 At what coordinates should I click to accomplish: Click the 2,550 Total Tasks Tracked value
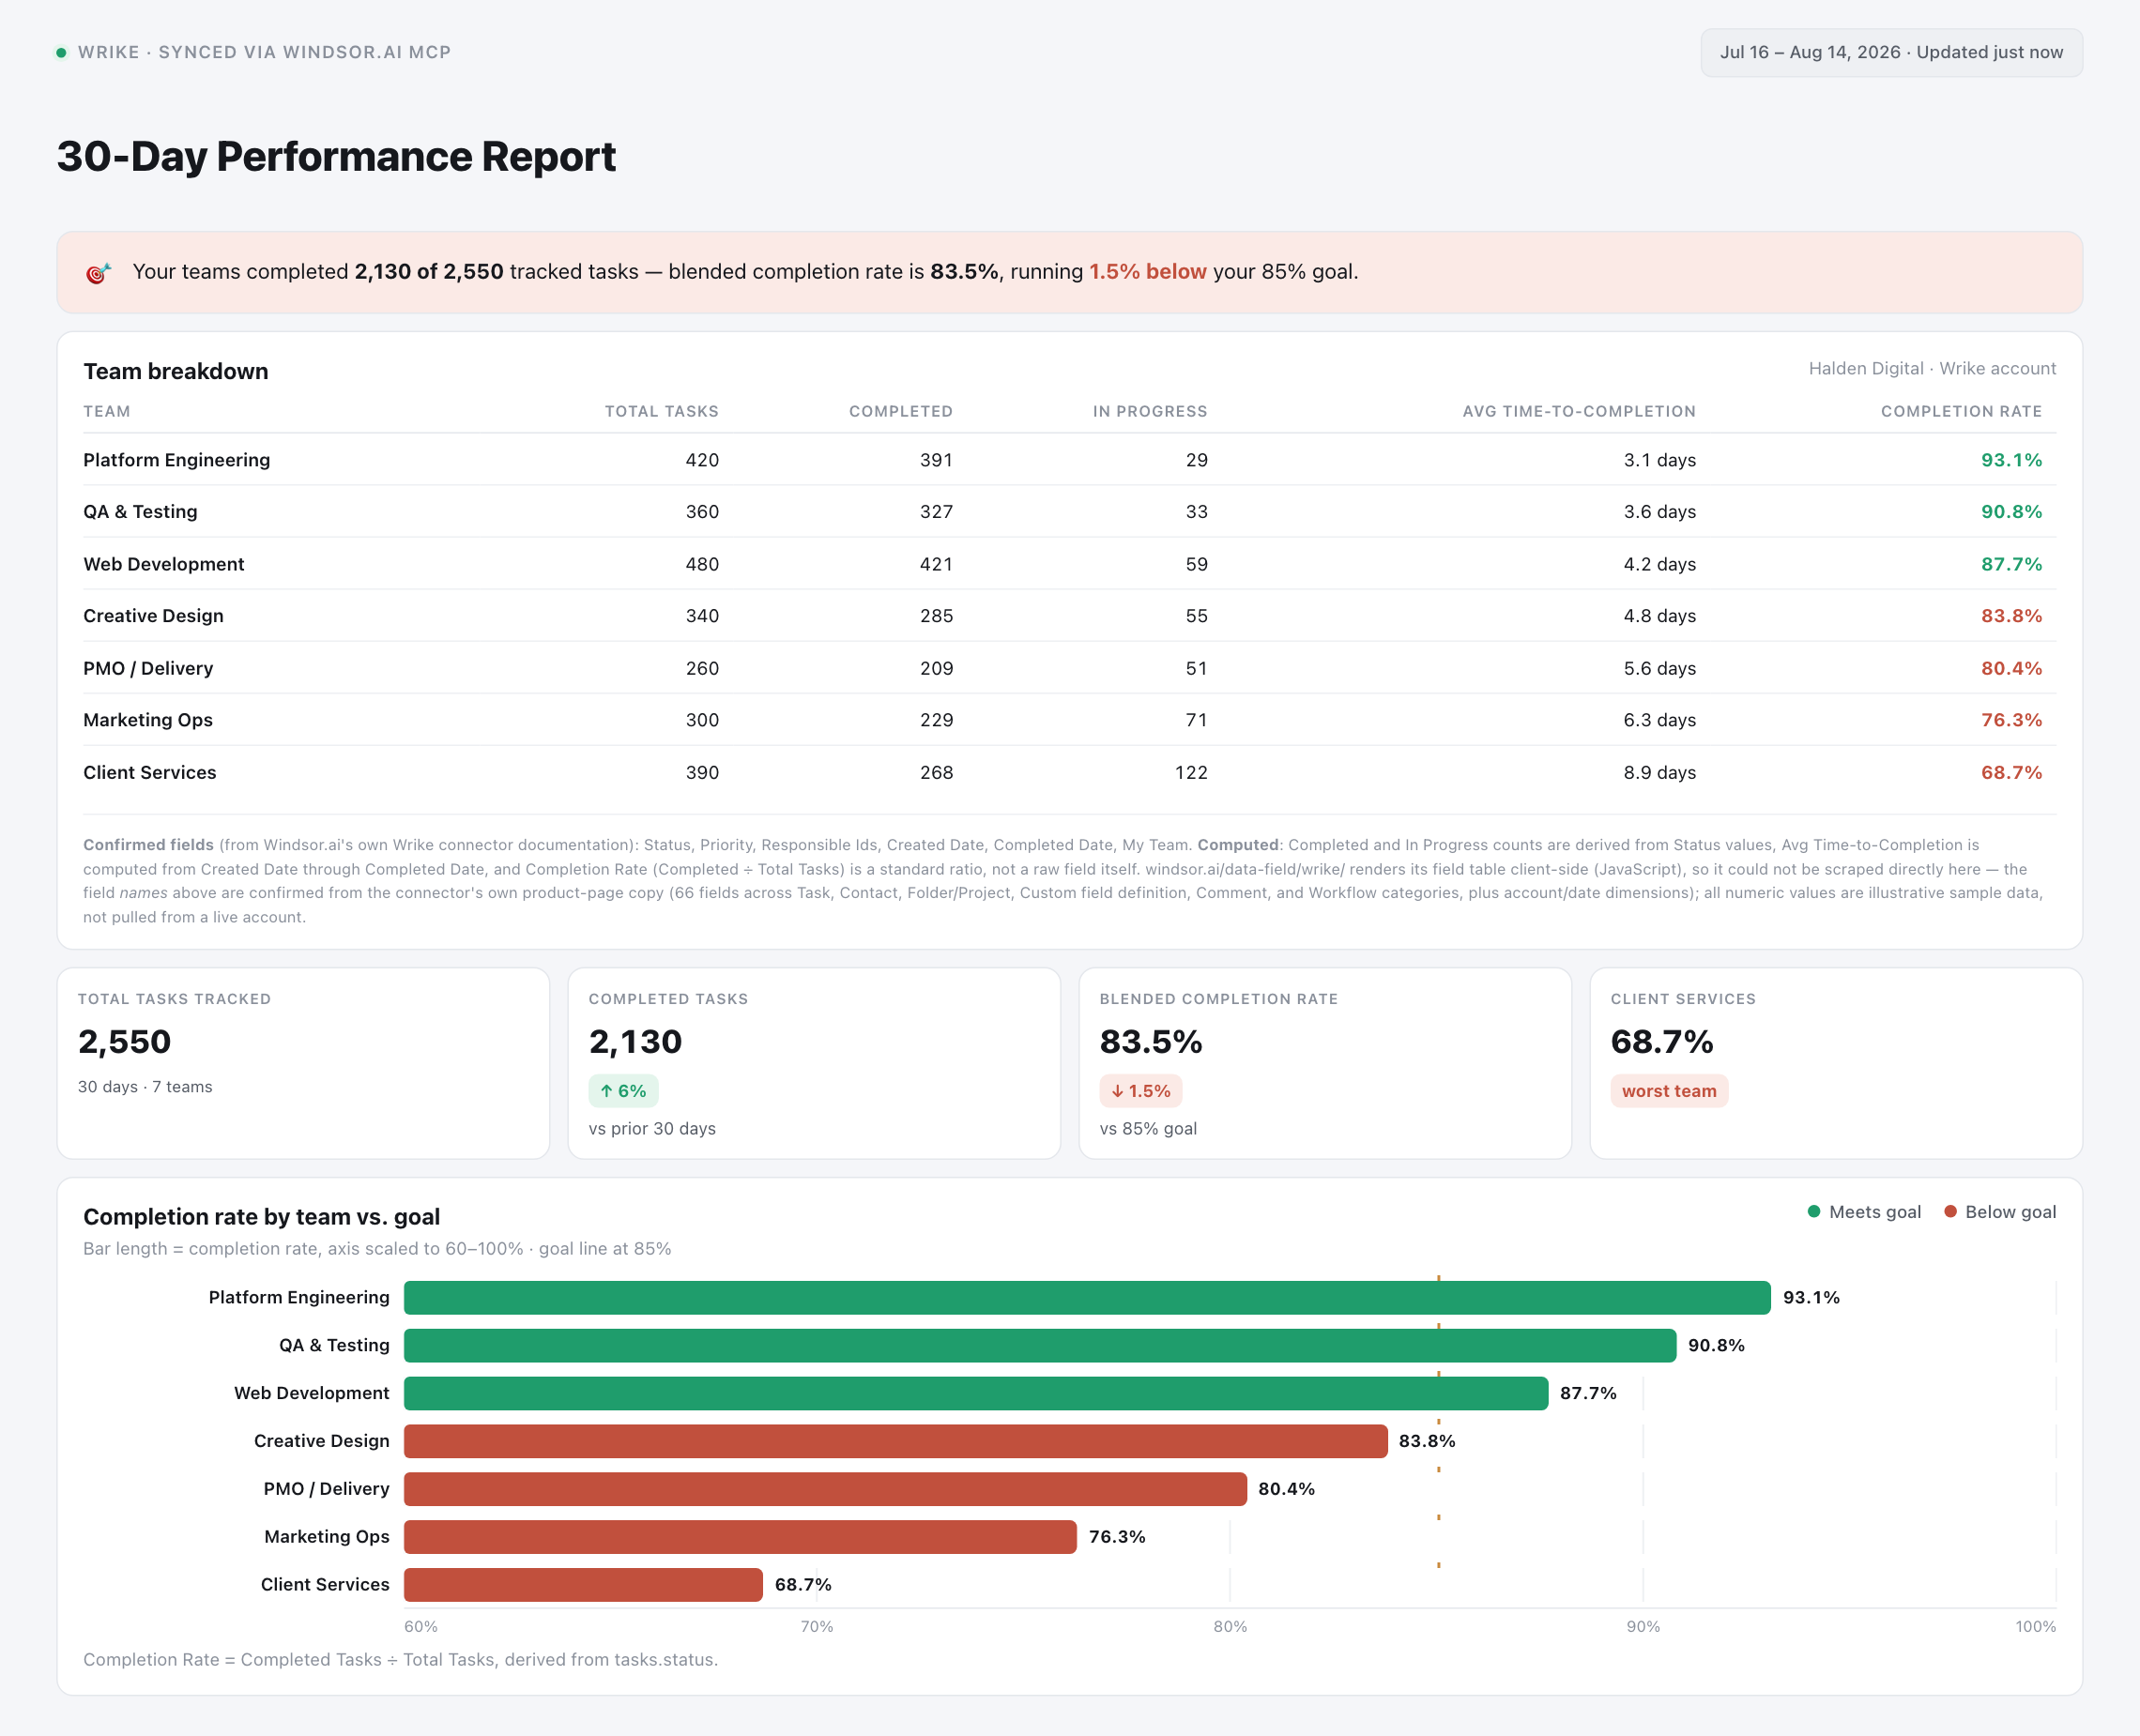(x=125, y=1042)
